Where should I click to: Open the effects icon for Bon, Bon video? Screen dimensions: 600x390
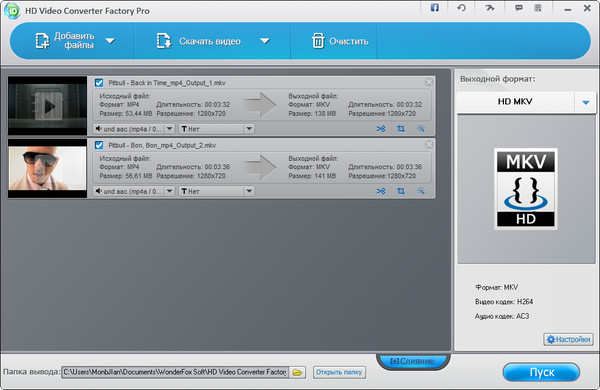coord(421,191)
